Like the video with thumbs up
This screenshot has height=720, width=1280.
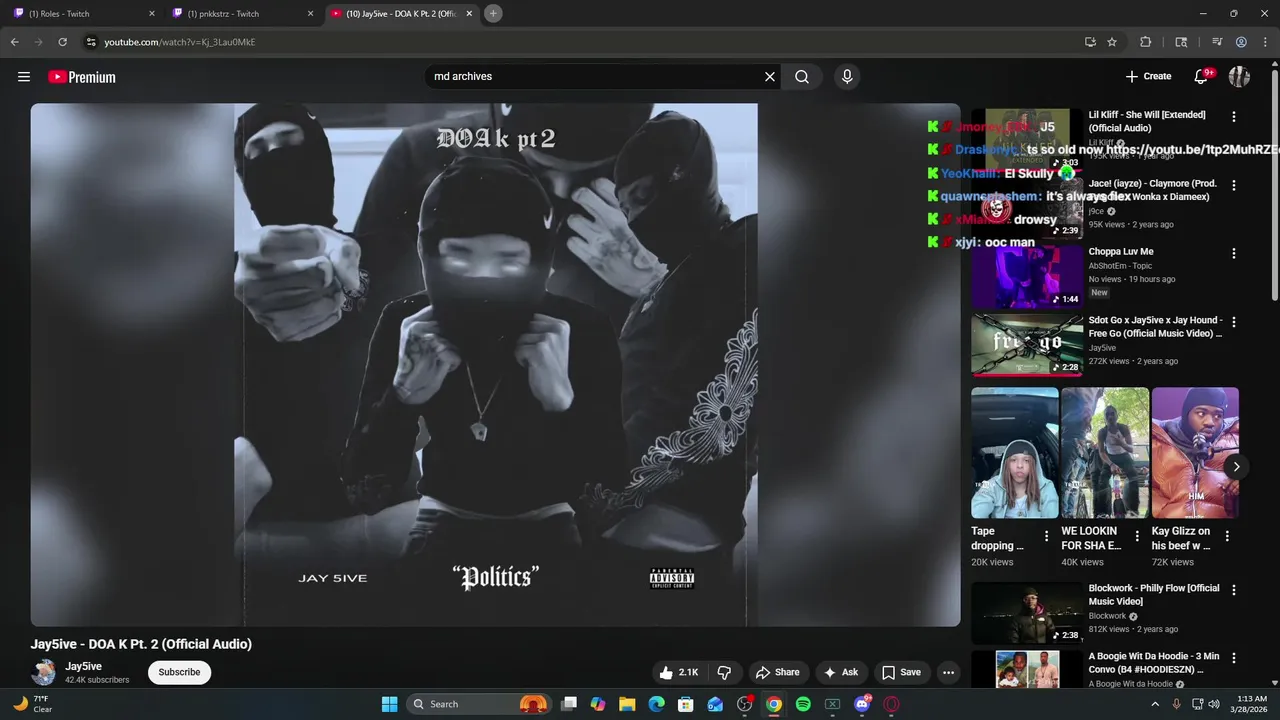(x=678, y=673)
